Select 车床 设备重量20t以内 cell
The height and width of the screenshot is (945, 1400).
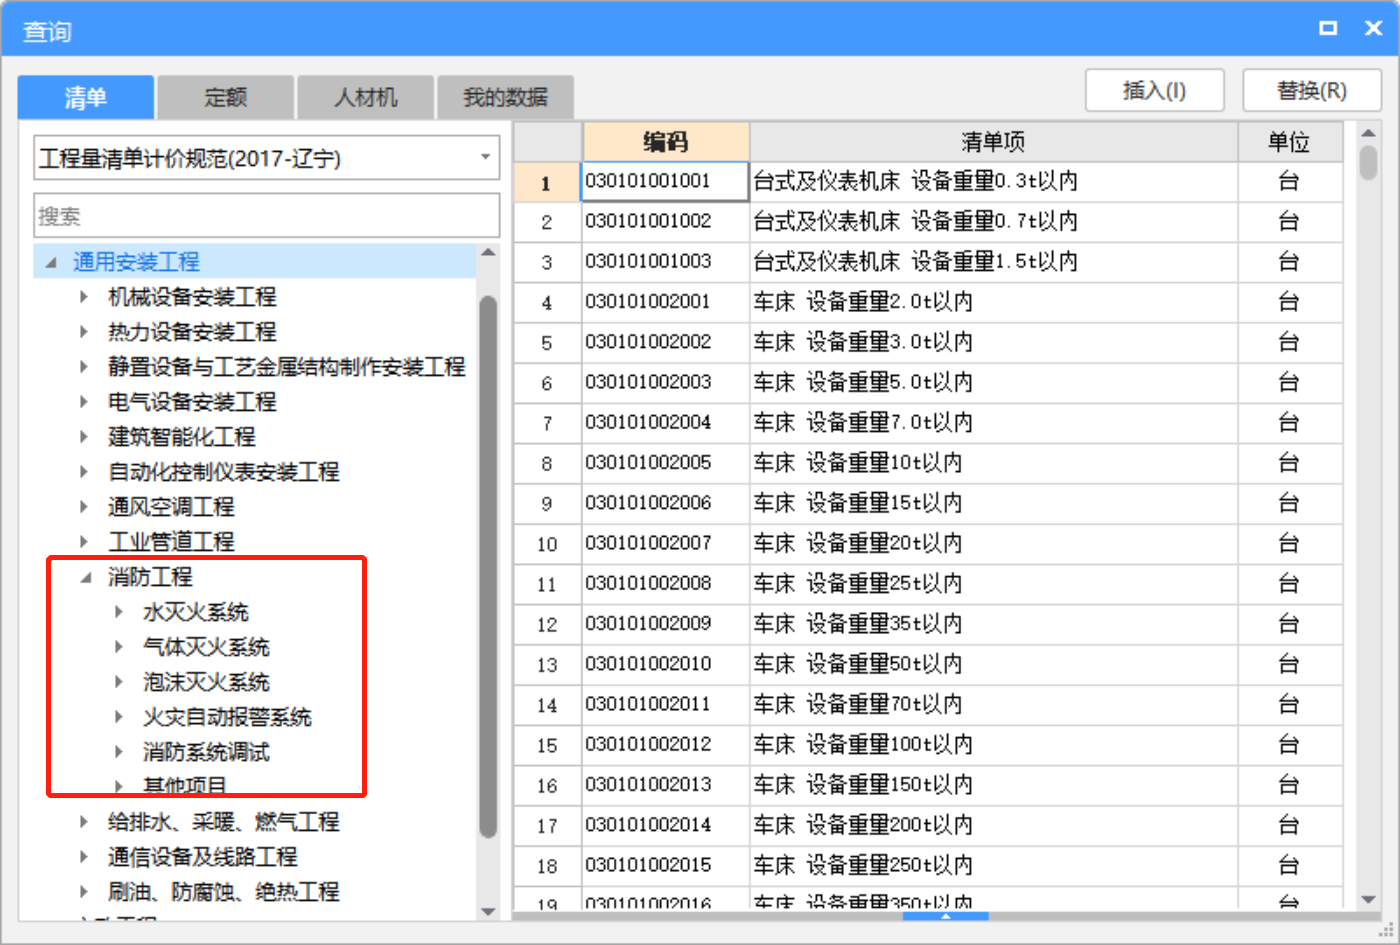tap(994, 543)
